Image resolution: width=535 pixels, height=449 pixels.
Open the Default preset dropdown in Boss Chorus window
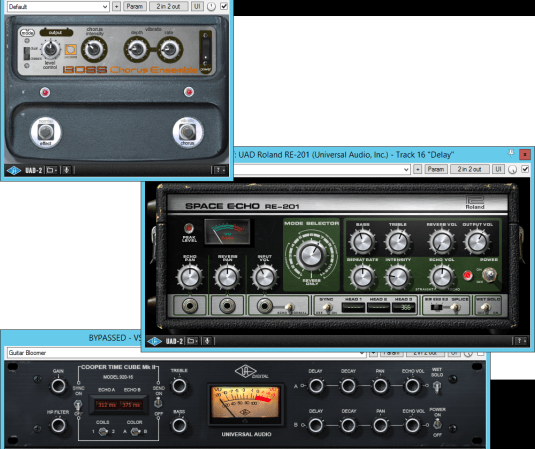coord(58,6)
